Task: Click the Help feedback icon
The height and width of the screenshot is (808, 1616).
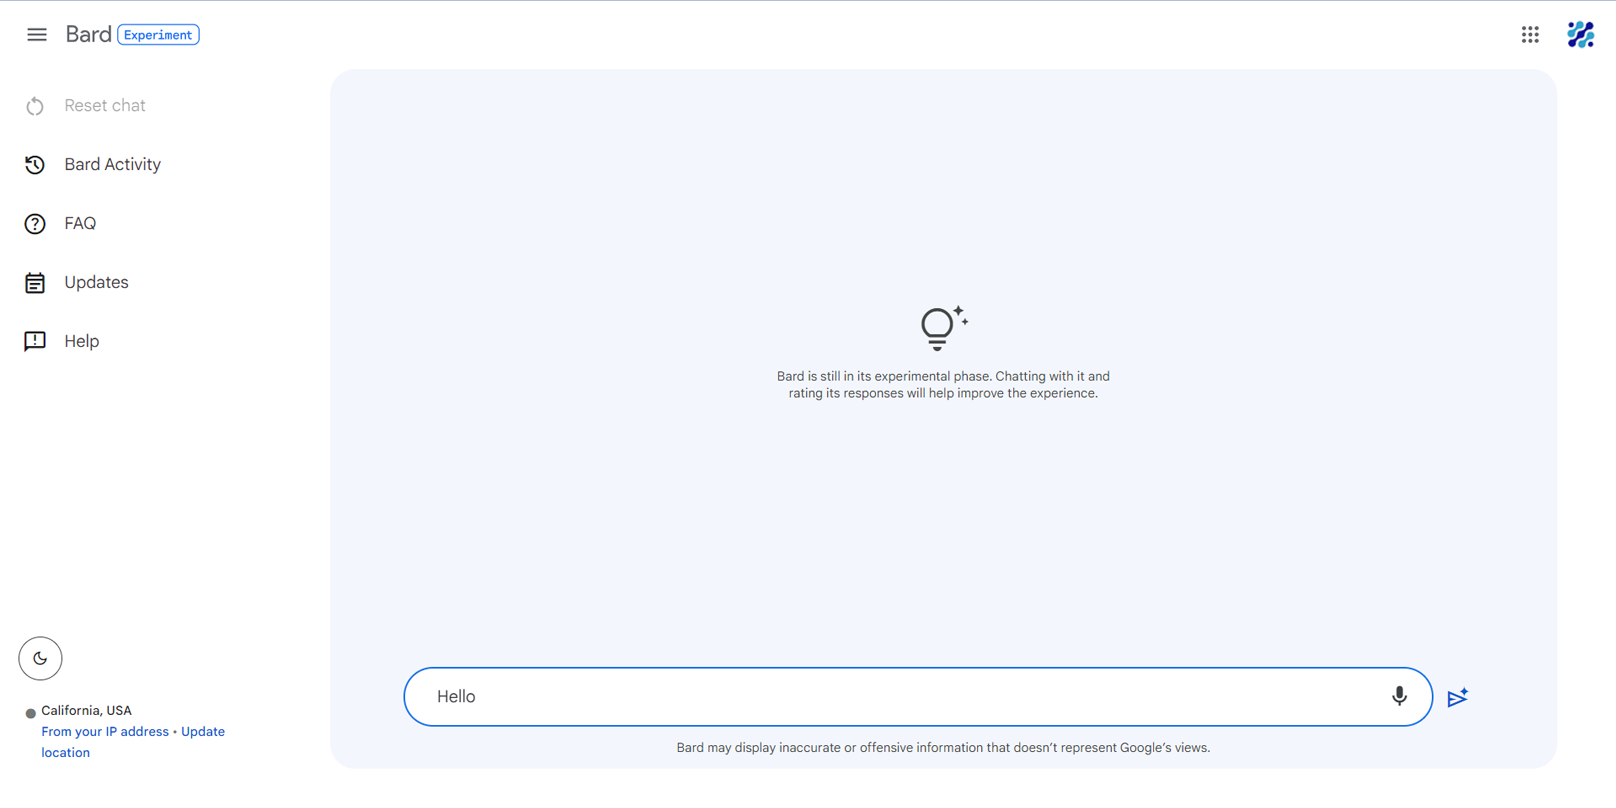Action: click(35, 342)
